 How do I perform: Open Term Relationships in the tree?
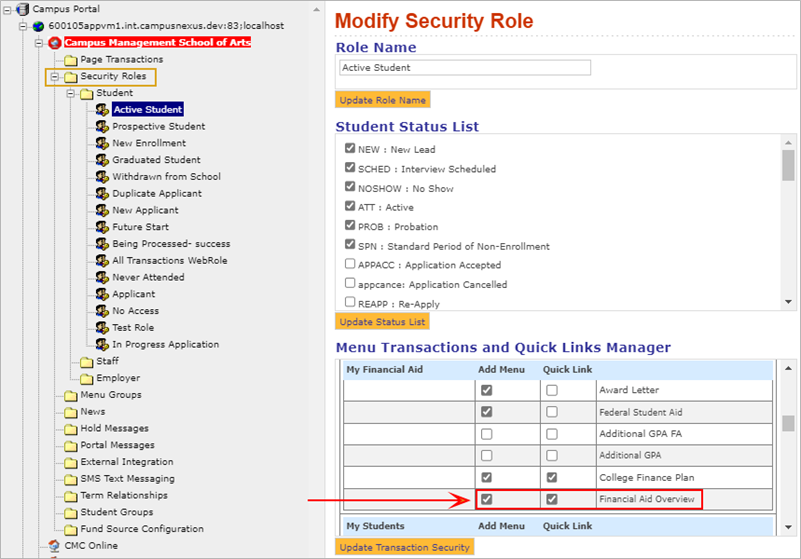[124, 496]
